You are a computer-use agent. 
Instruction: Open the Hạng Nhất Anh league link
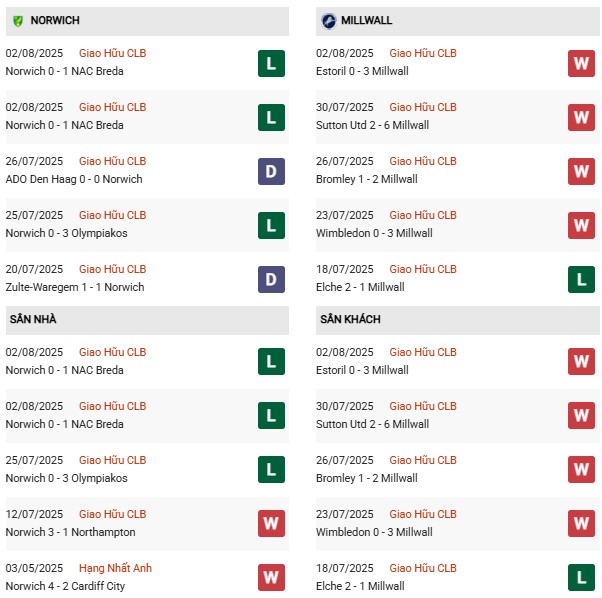tap(115, 568)
